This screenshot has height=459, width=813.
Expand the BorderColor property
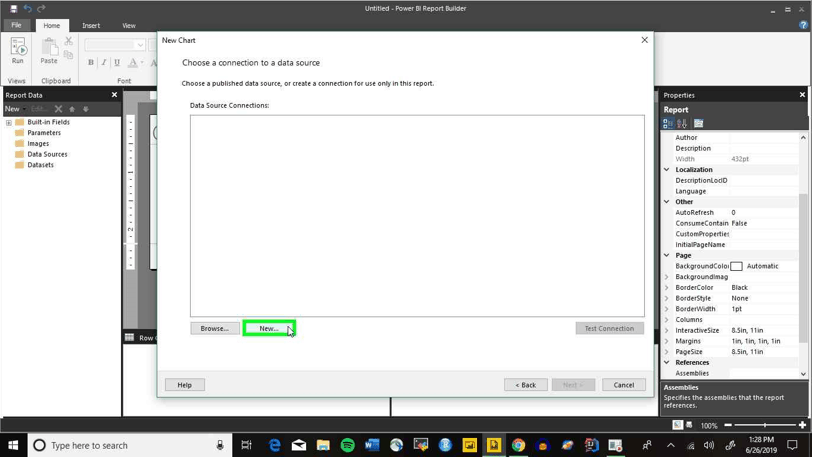667,287
